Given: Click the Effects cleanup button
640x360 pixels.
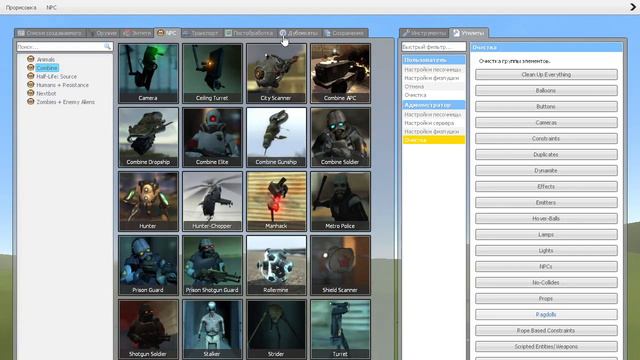Looking at the screenshot, I should pyautogui.click(x=546, y=187).
